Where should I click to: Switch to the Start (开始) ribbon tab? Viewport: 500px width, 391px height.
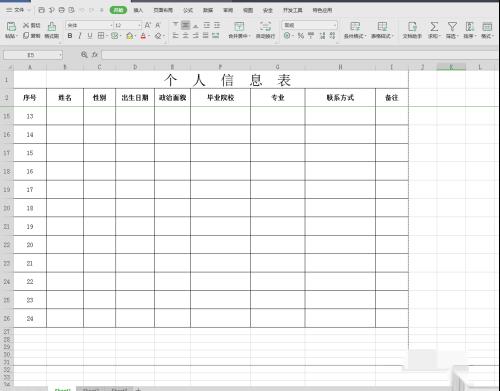tap(119, 10)
